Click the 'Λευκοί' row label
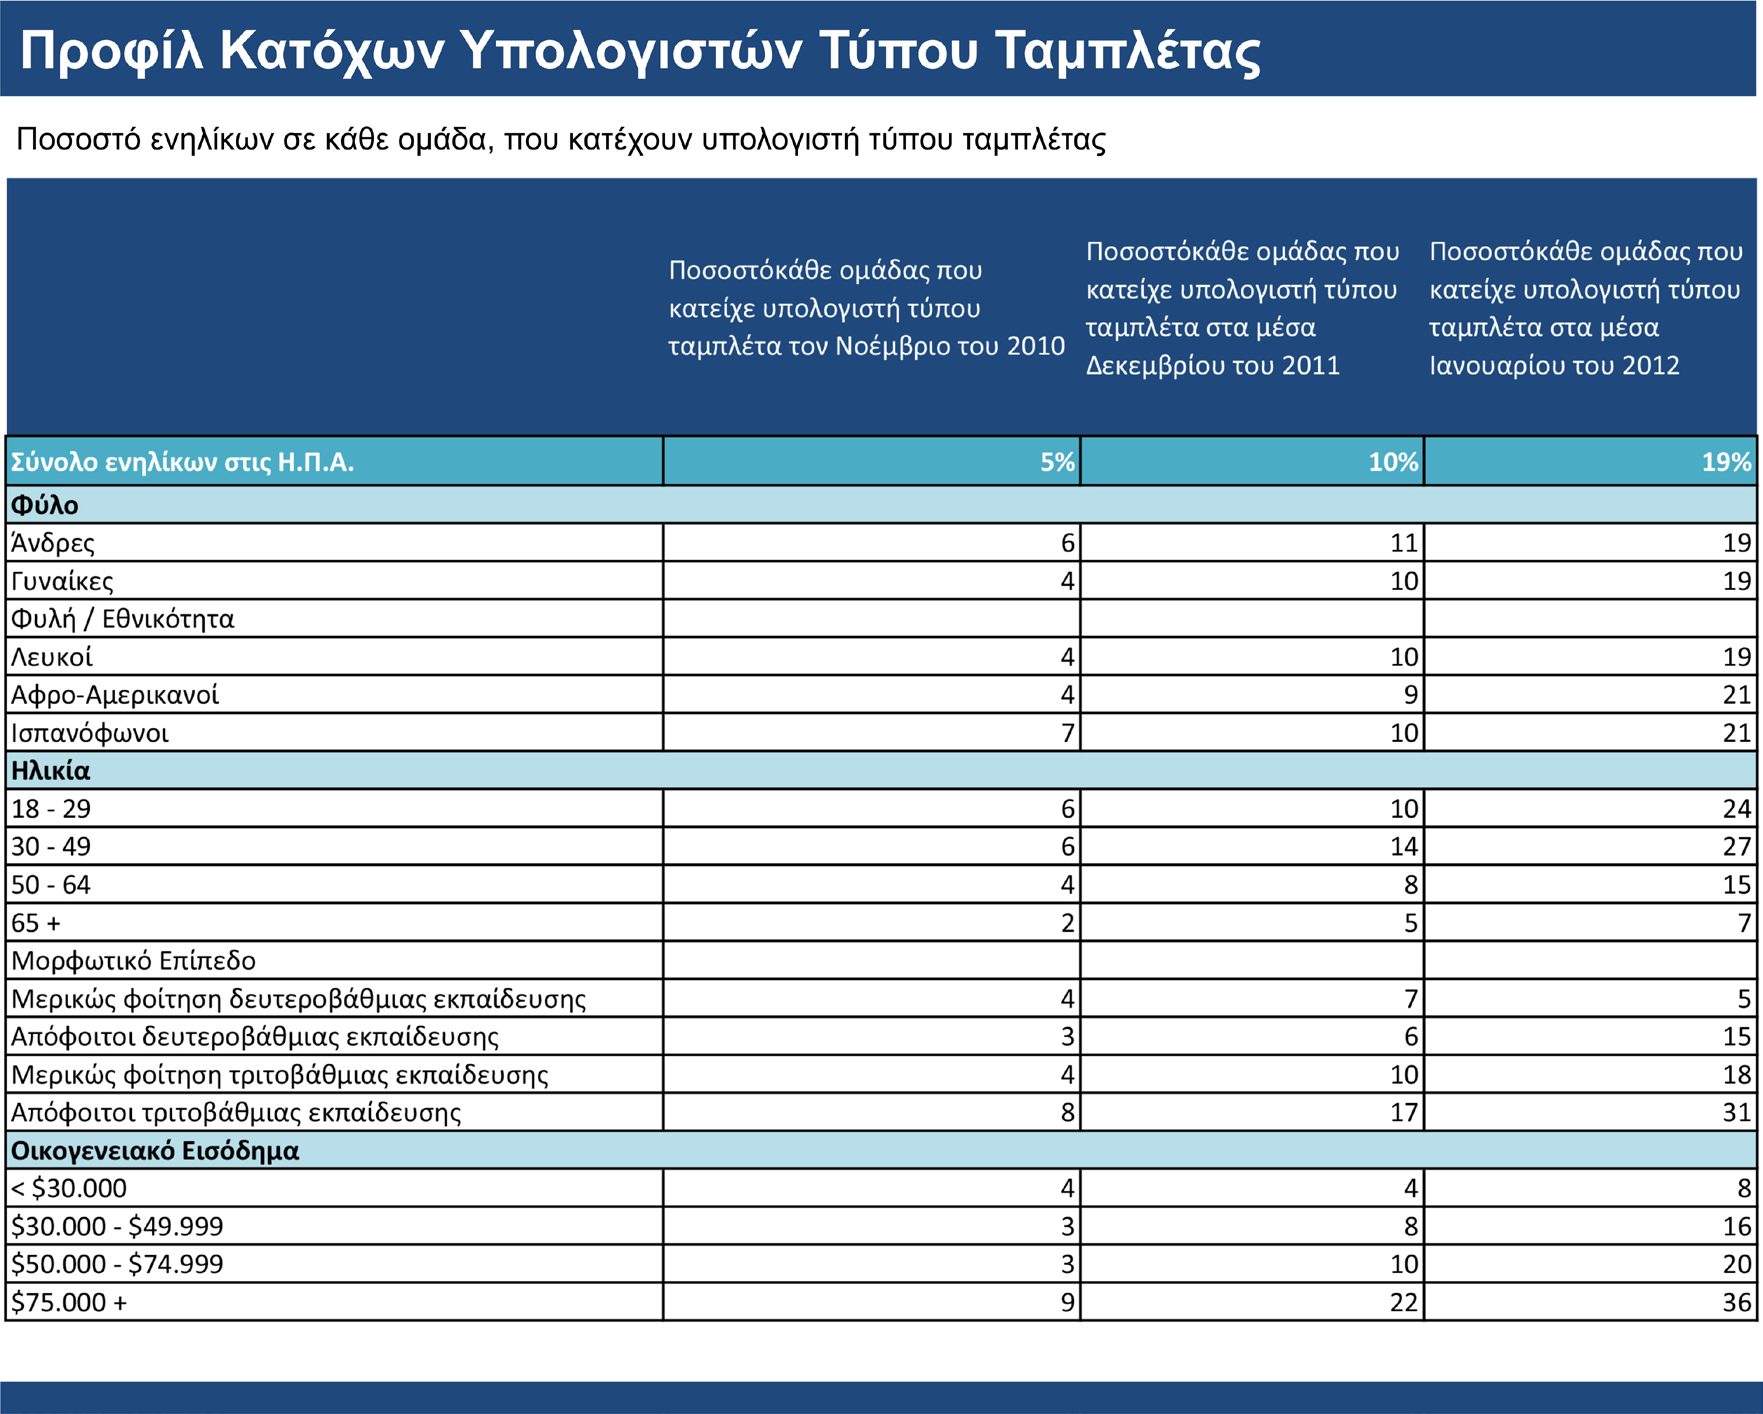The image size is (1763, 1414). pos(51,657)
